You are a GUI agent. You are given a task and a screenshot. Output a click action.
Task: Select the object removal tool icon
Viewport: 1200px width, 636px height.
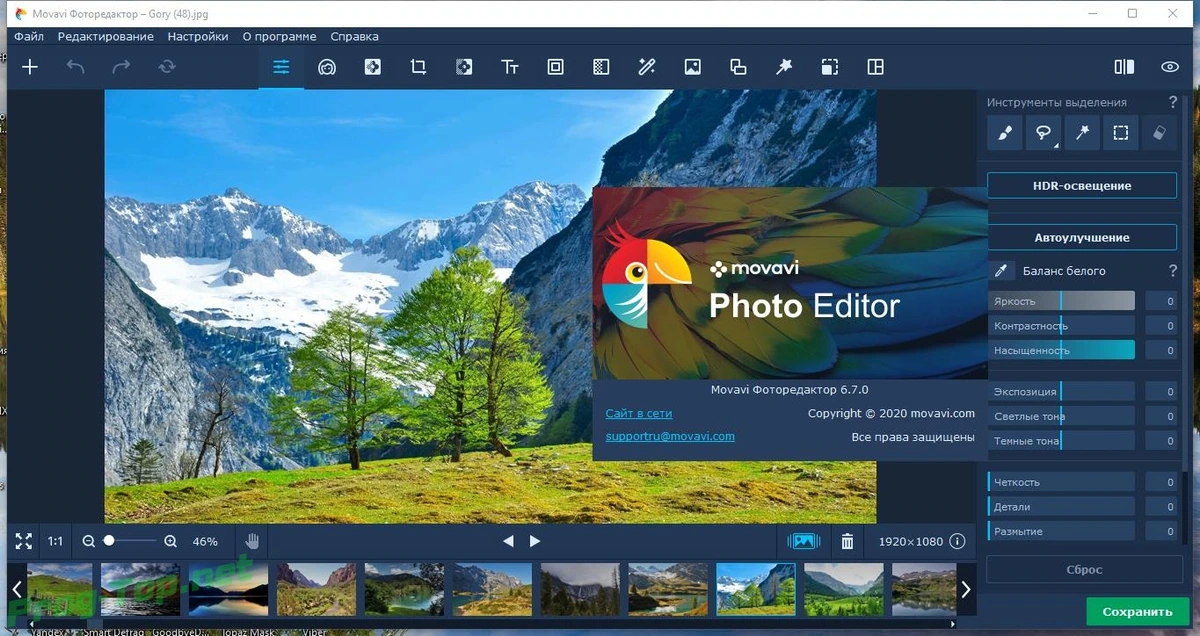pos(373,67)
